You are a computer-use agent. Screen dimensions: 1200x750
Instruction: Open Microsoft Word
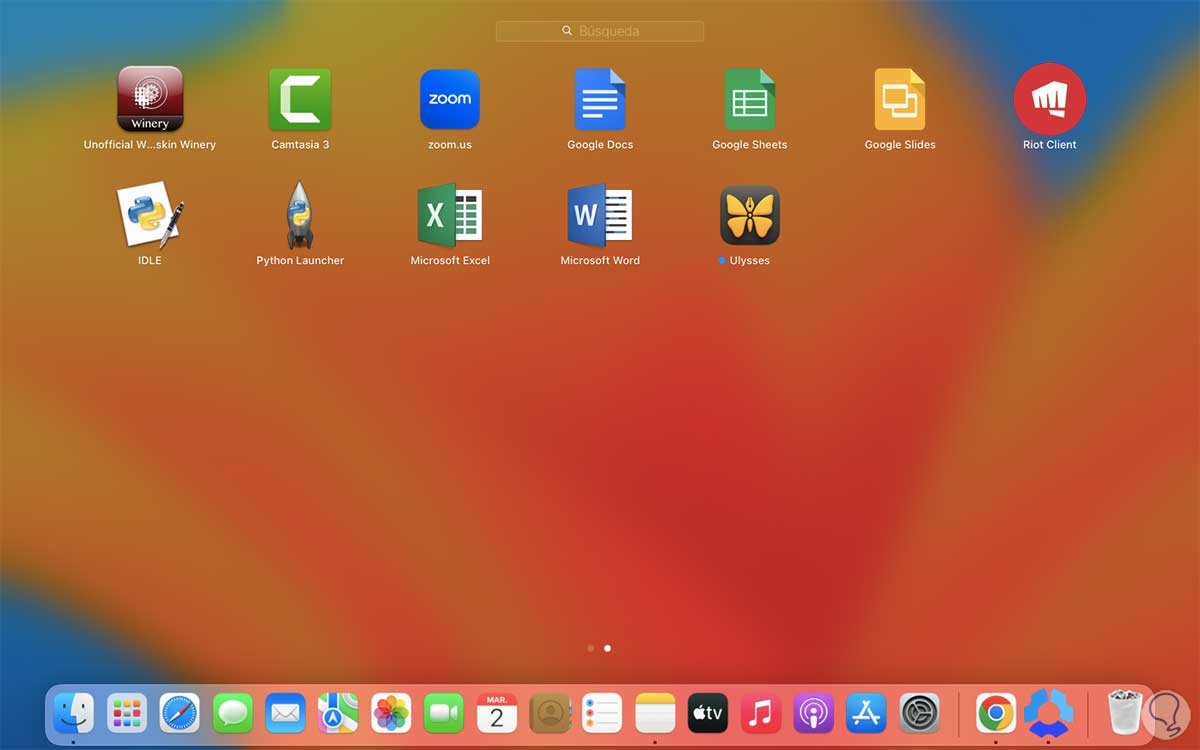point(600,215)
